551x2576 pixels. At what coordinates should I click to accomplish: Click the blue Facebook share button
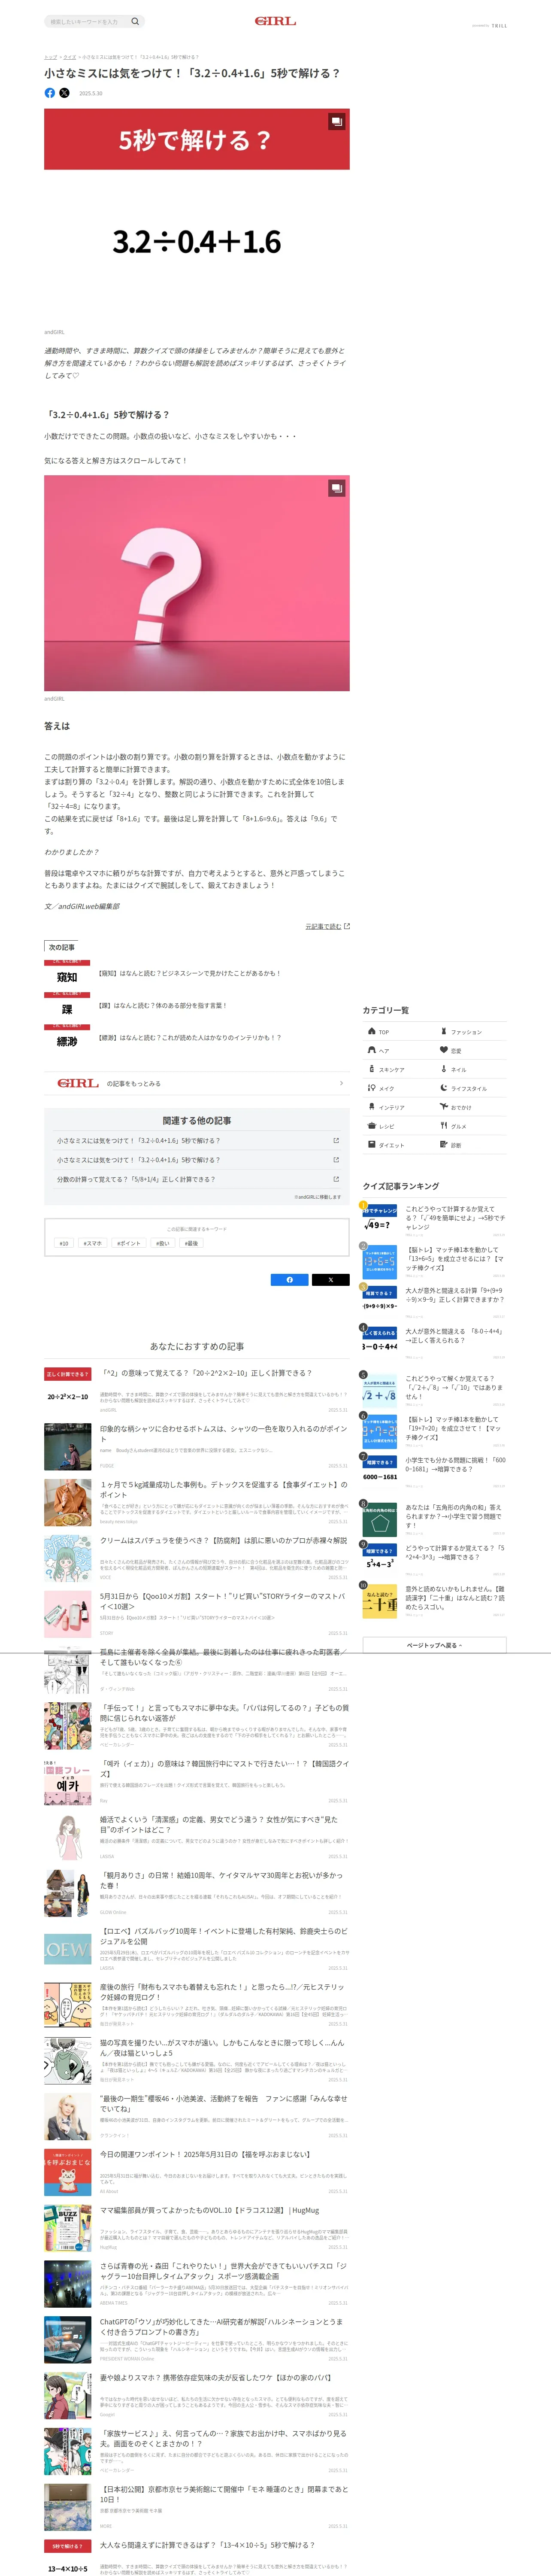point(290,1279)
